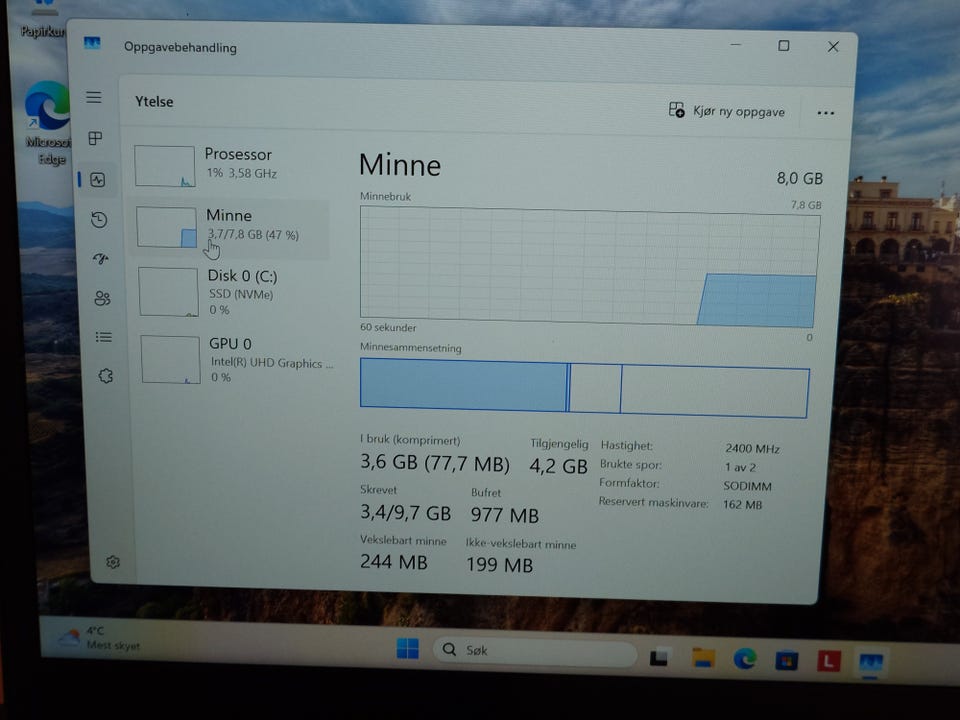This screenshot has width=960, height=720.
Task: Click the '244 MB' paged pool value
Action: tap(394, 561)
